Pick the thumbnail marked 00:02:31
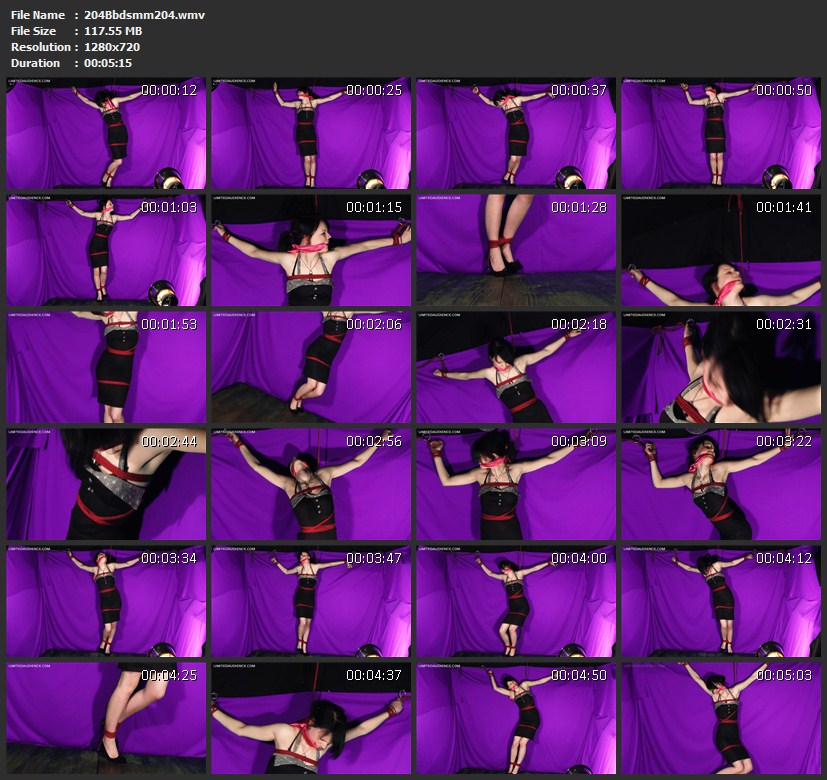The width and height of the screenshot is (827, 780). pos(721,368)
